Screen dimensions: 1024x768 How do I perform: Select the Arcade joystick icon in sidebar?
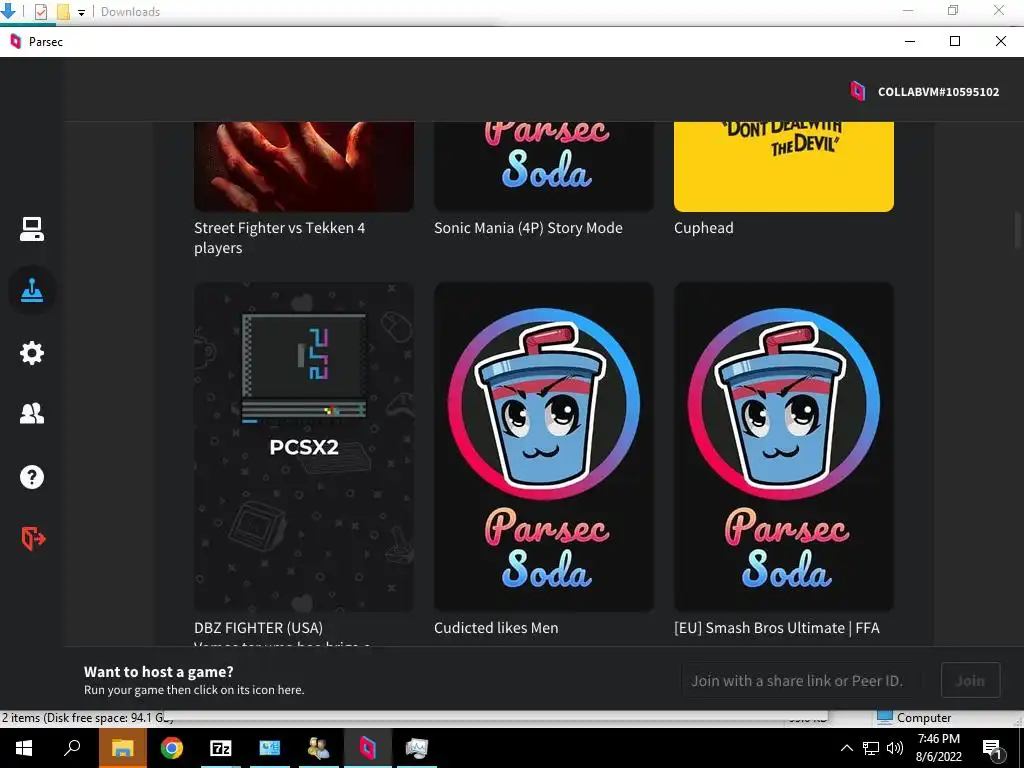[31, 291]
